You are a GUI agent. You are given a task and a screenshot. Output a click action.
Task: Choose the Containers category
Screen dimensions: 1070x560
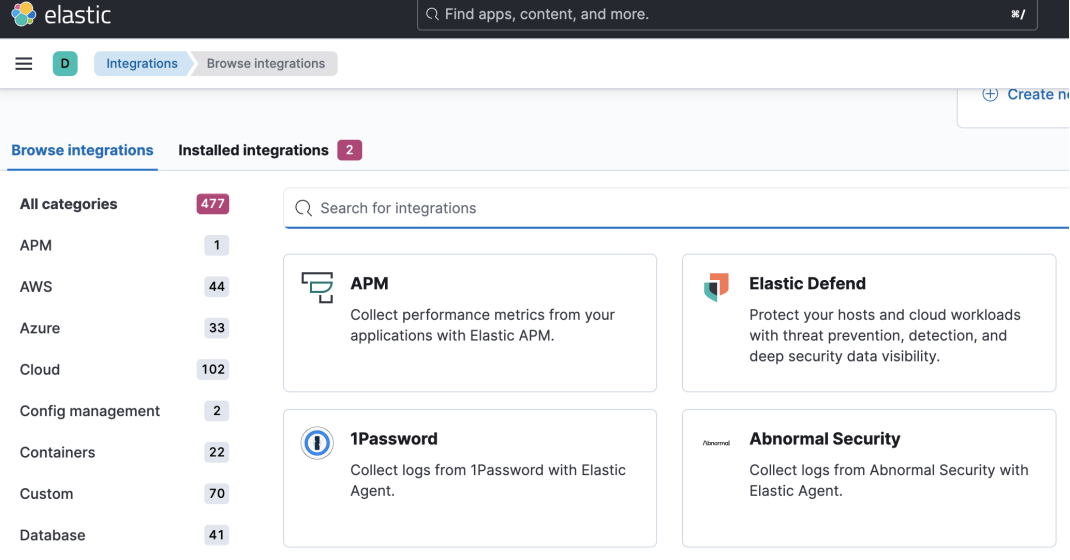tap(57, 453)
